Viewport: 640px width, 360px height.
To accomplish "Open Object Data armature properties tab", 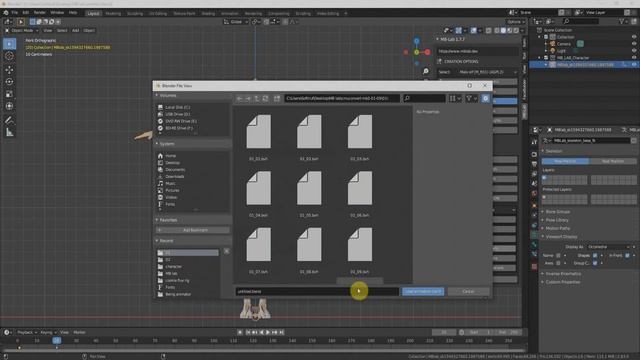I will (x=534, y=235).
